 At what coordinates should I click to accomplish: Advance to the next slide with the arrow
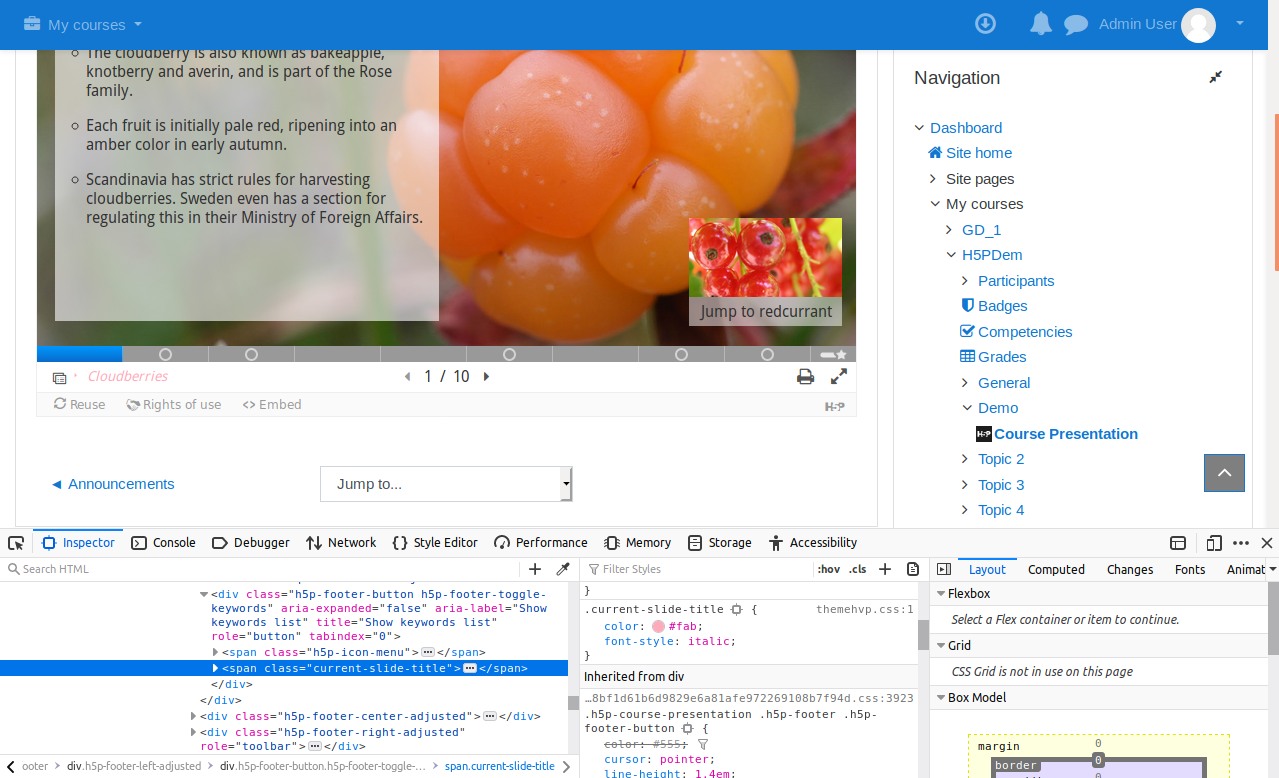pos(486,376)
